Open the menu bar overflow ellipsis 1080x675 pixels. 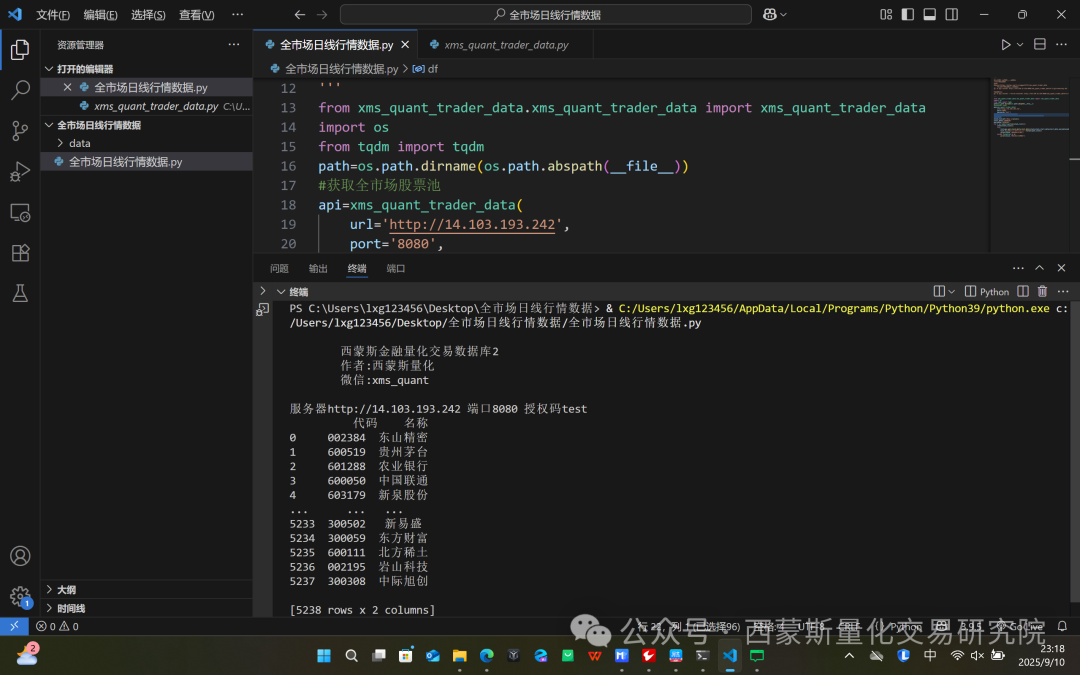(238, 14)
